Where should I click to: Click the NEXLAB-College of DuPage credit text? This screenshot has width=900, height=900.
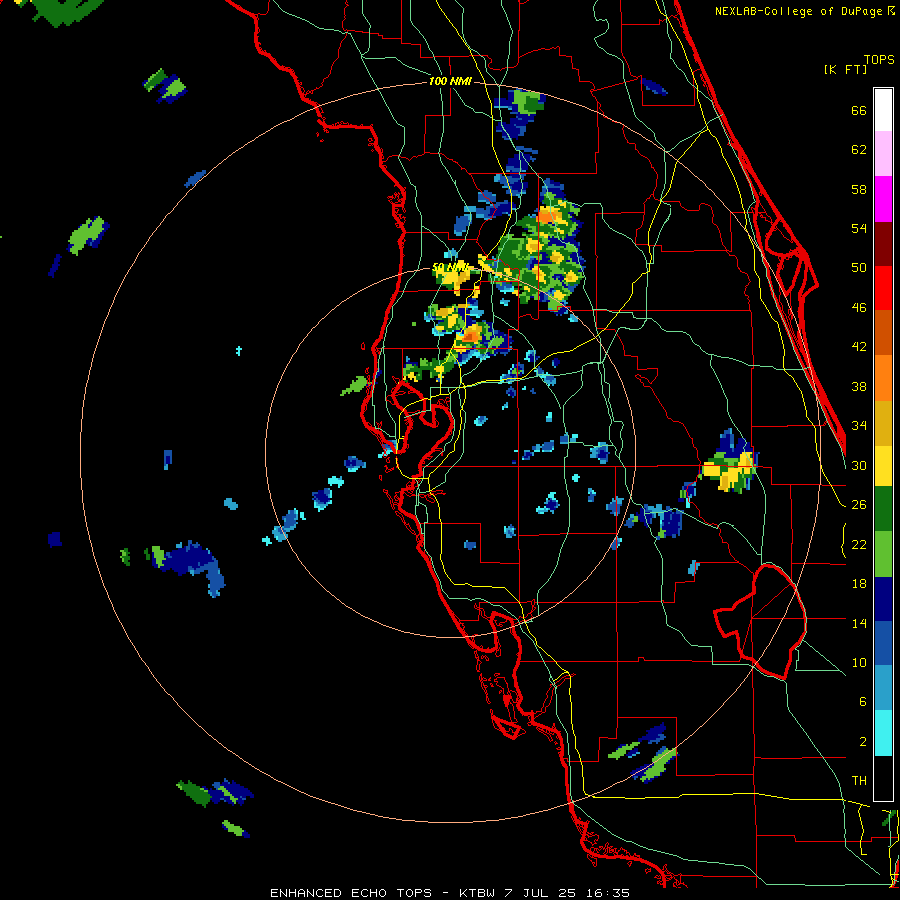tap(804, 11)
